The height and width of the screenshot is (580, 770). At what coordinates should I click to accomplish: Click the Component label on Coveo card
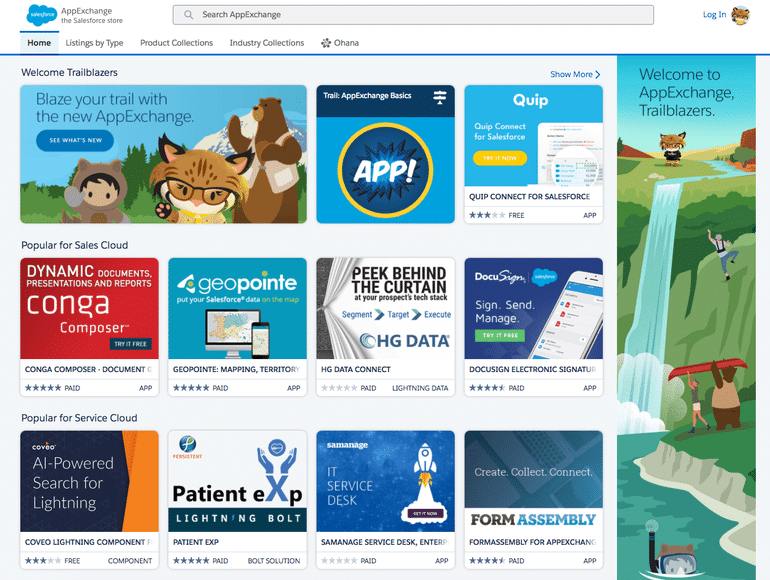130,561
